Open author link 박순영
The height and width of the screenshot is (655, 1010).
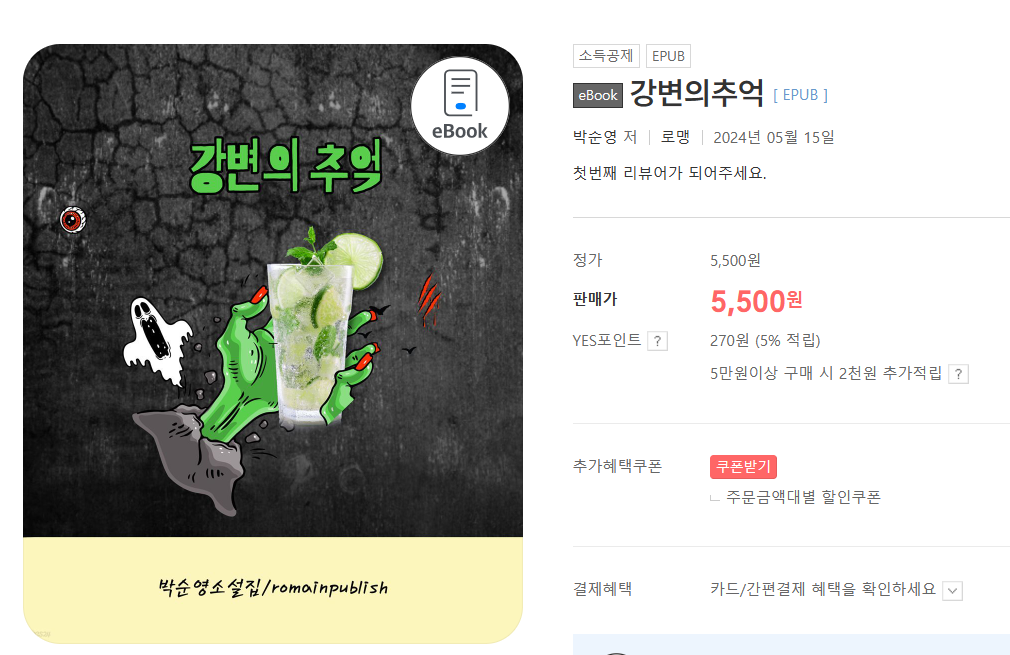tap(595, 137)
